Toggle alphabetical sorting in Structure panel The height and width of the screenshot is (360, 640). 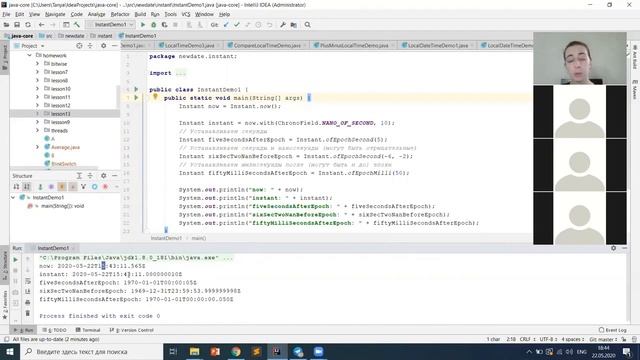pyautogui.click(x=27, y=187)
